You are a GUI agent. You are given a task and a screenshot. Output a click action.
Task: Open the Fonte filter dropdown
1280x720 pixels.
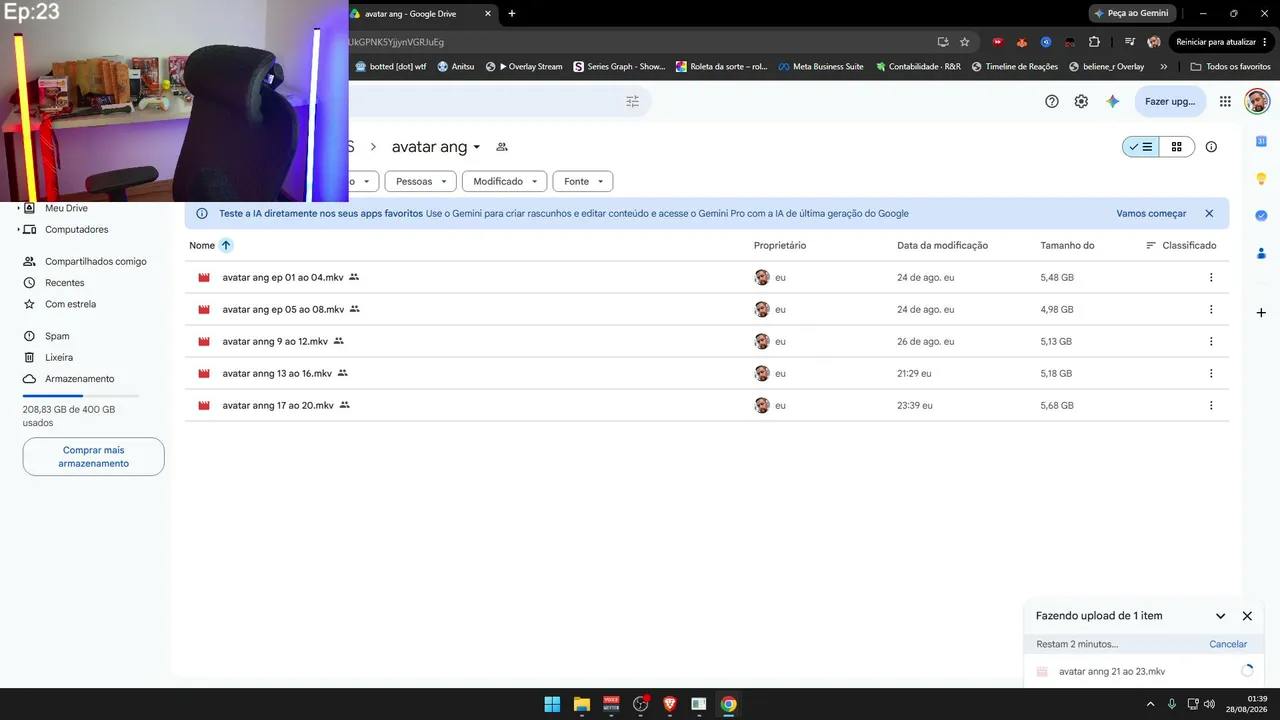(x=582, y=181)
